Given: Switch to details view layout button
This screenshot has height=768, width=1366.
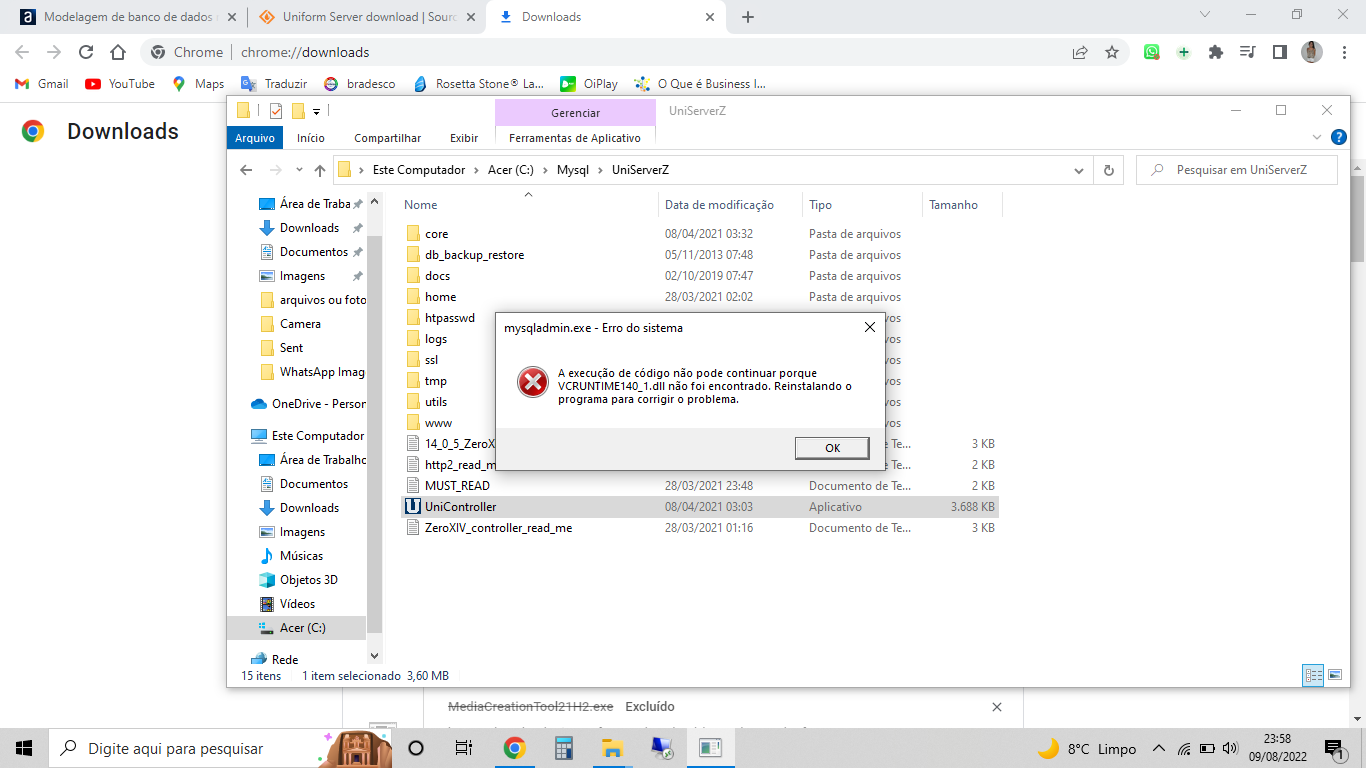Looking at the screenshot, I should click(x=1313, y=676).
